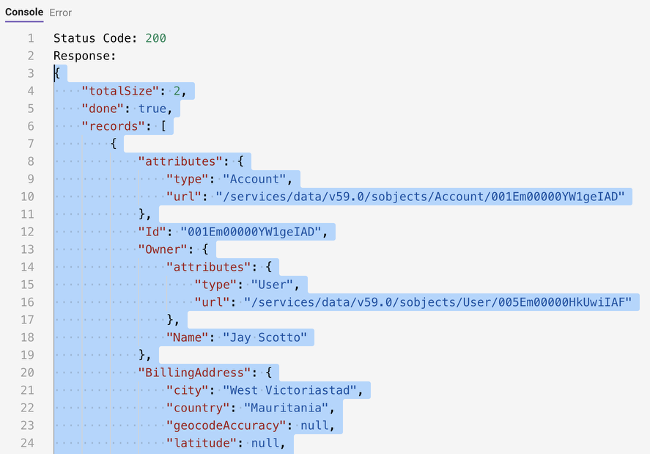The width and height of the screenshot is (650, 454).
Task: Click the "Status Code:" label
Action: 95,38
